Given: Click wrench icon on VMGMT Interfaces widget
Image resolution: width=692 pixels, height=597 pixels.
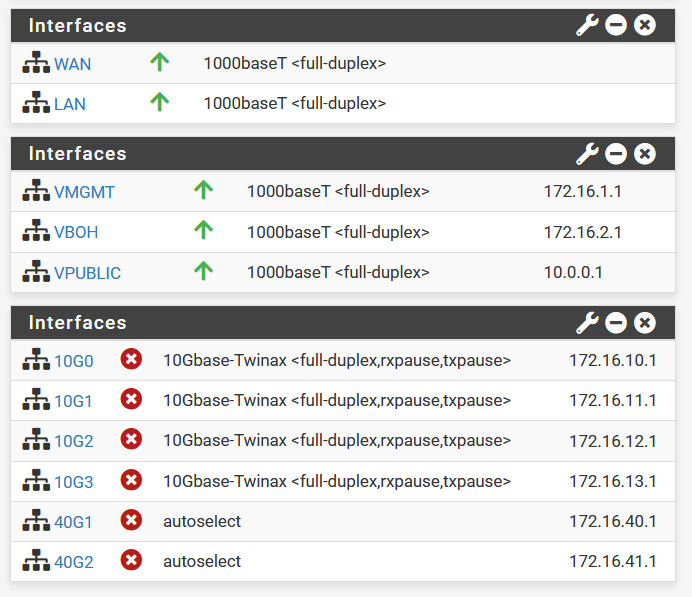Looking at the screenshot, I should pos(587,153).
